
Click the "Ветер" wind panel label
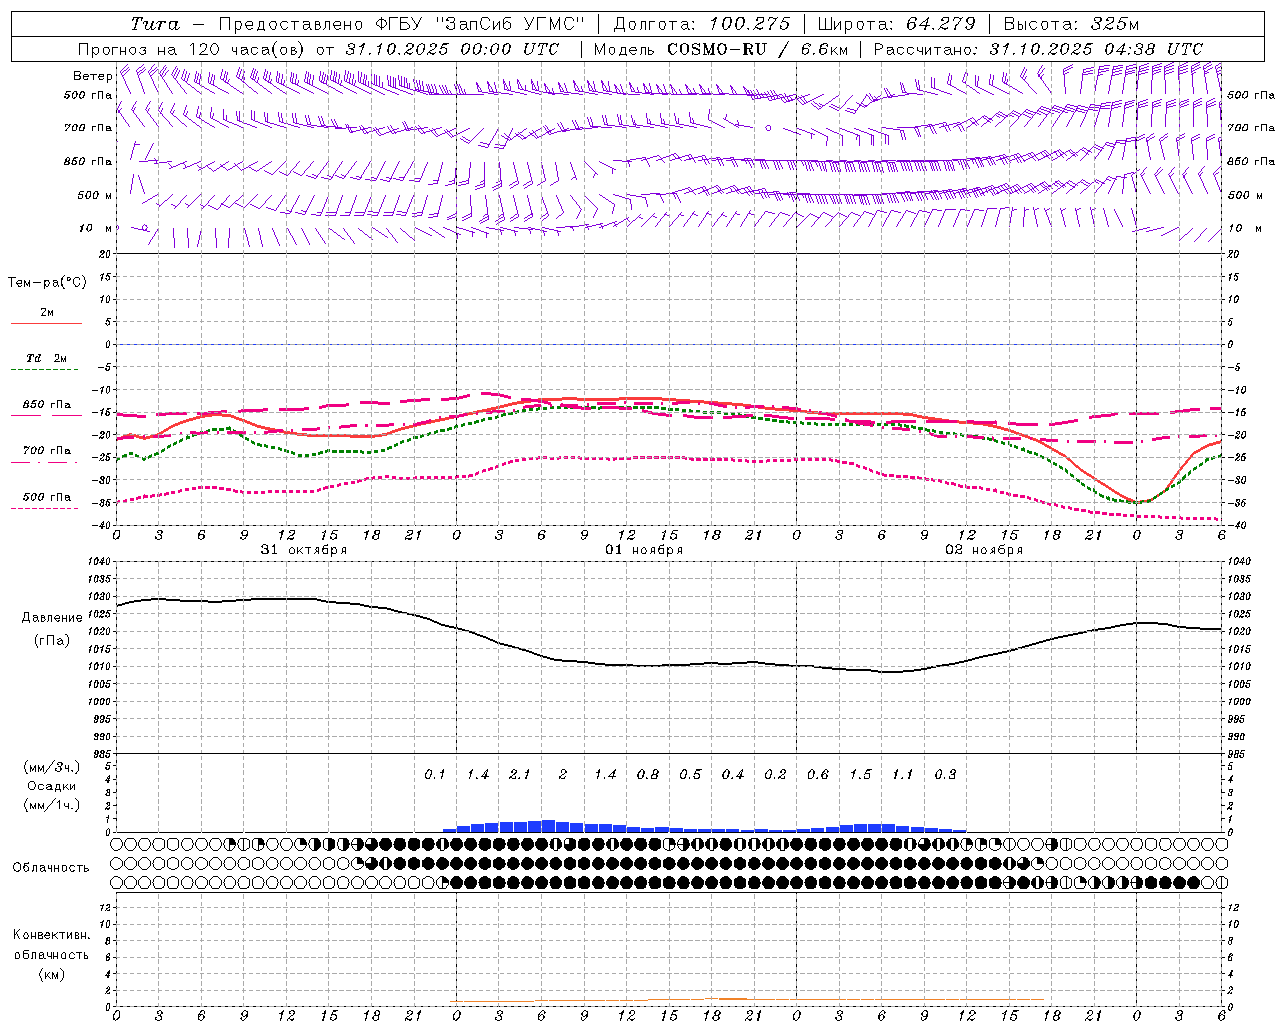(x=92, y=76)
